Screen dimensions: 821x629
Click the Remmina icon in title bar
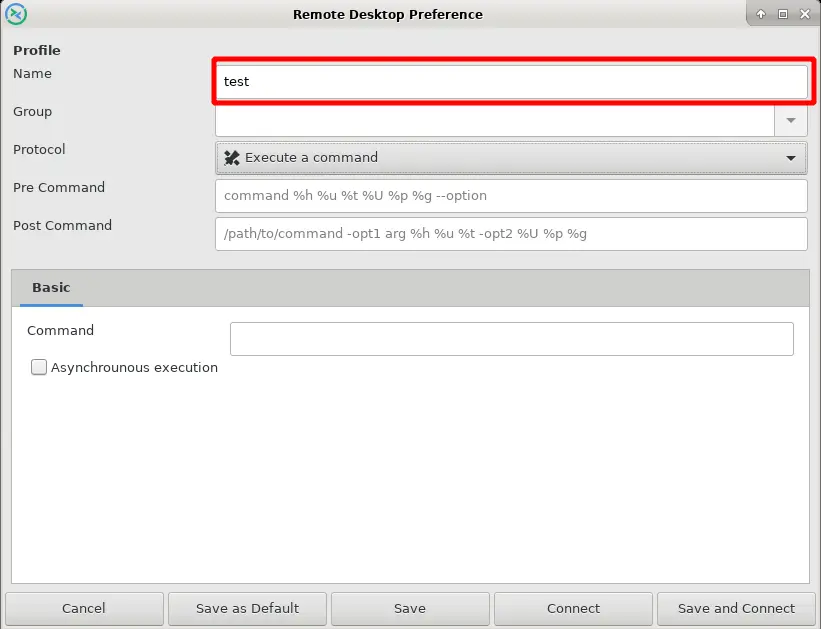pyautogui.click(x=16, y=14)
